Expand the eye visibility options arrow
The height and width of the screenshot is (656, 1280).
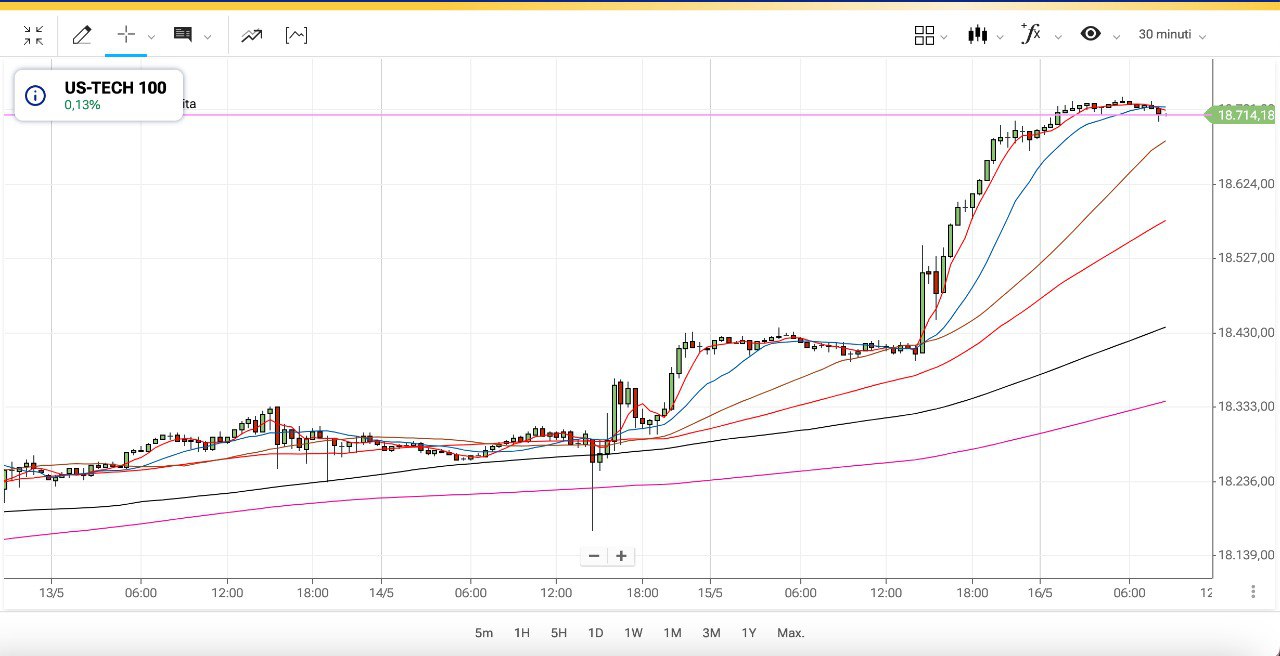click(x=1116, y=38)
